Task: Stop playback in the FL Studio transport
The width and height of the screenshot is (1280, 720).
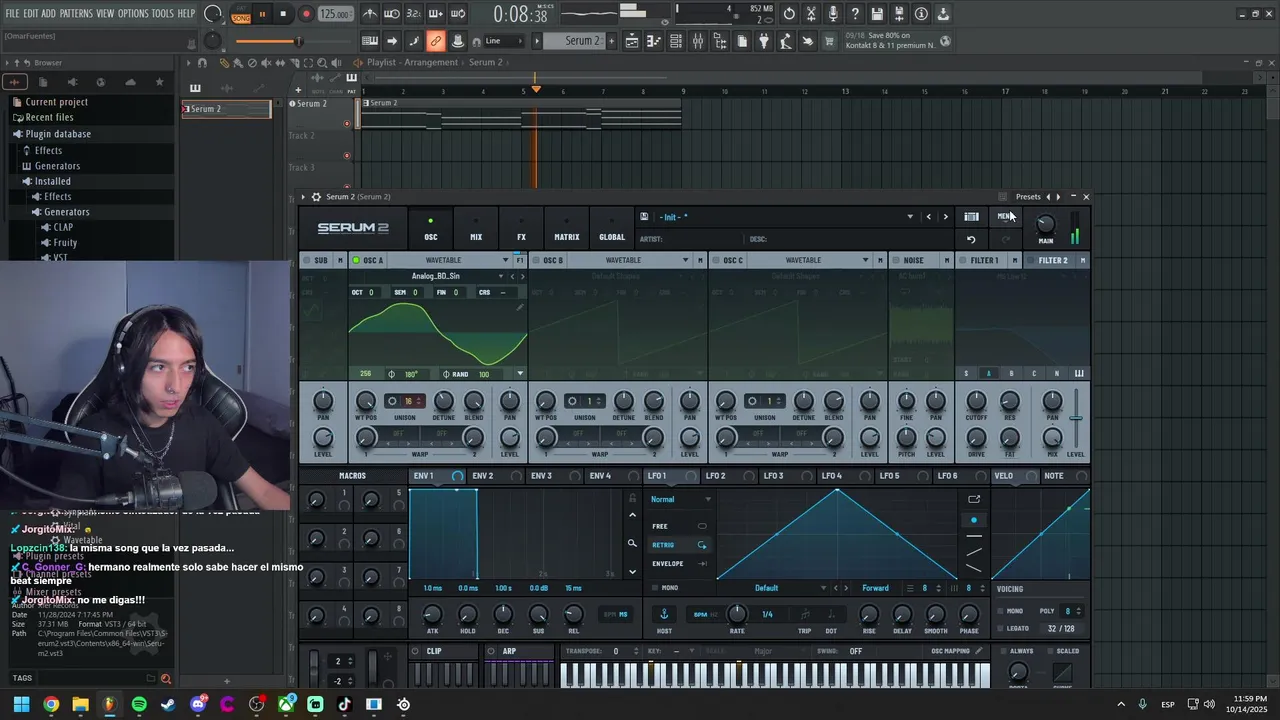Action: (x=284, y=14)
